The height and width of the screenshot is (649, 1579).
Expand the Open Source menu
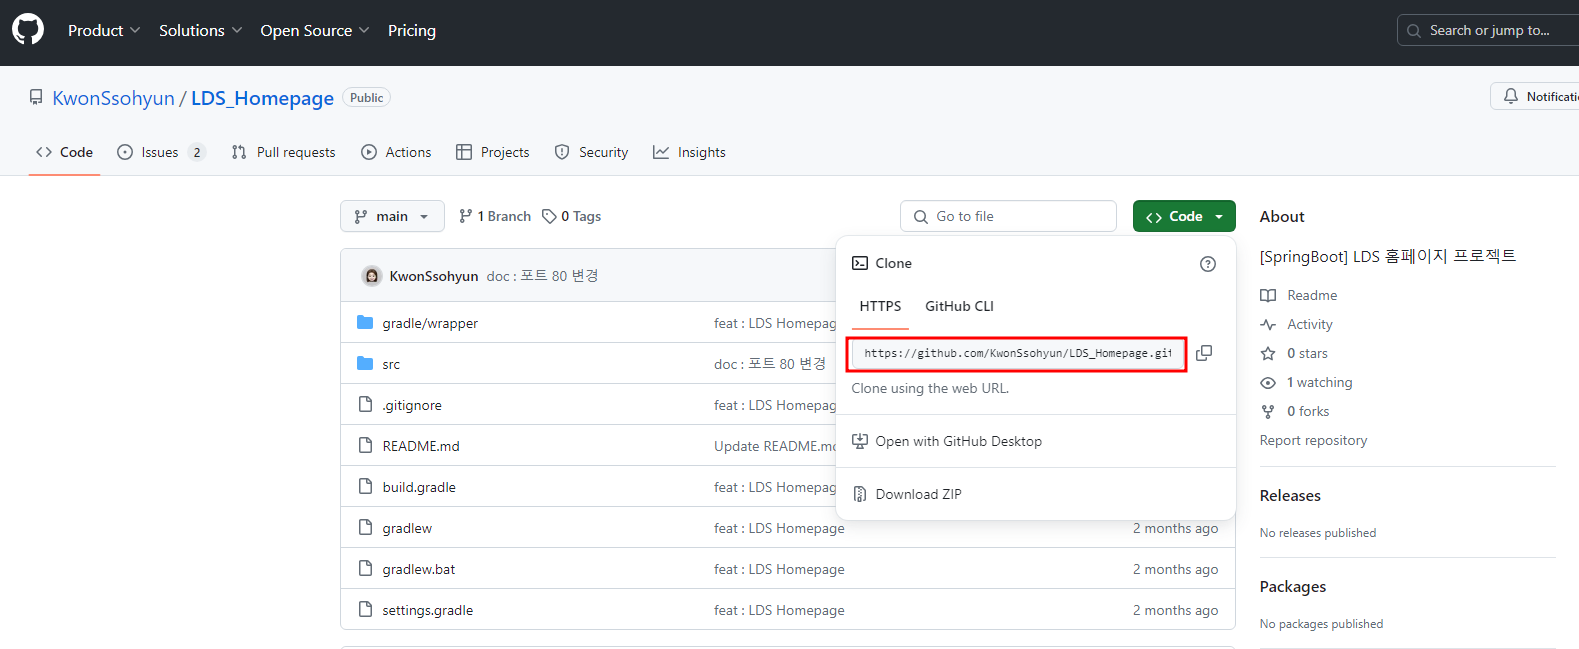315,30
